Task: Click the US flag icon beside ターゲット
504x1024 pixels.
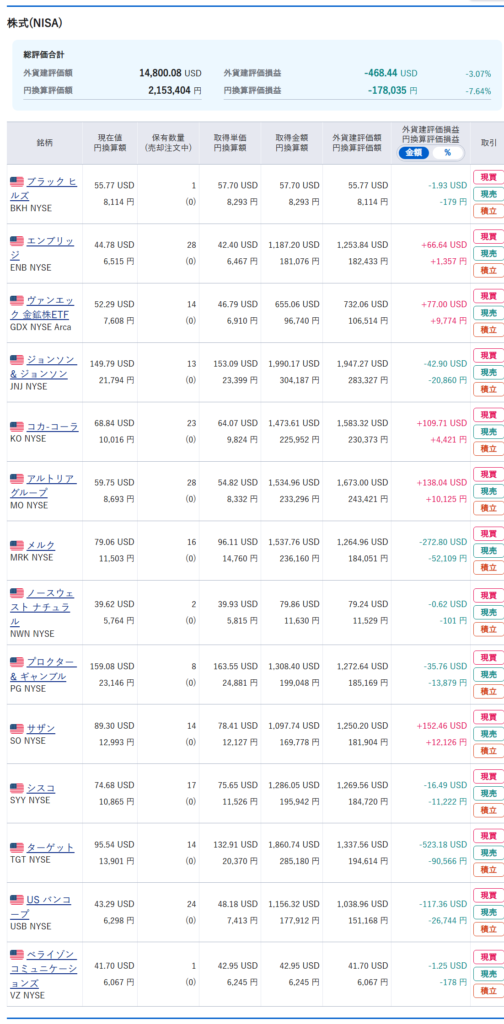Action: (17, 847)
